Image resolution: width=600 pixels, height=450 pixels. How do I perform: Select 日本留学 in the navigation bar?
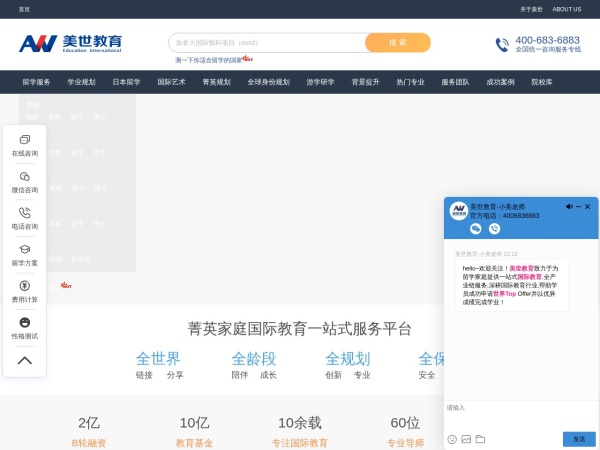click(126, 82)
